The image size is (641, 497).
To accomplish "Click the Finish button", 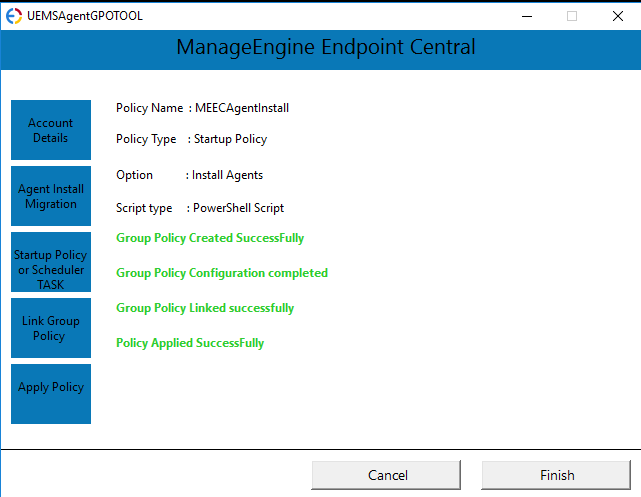I will pos(556,475).
